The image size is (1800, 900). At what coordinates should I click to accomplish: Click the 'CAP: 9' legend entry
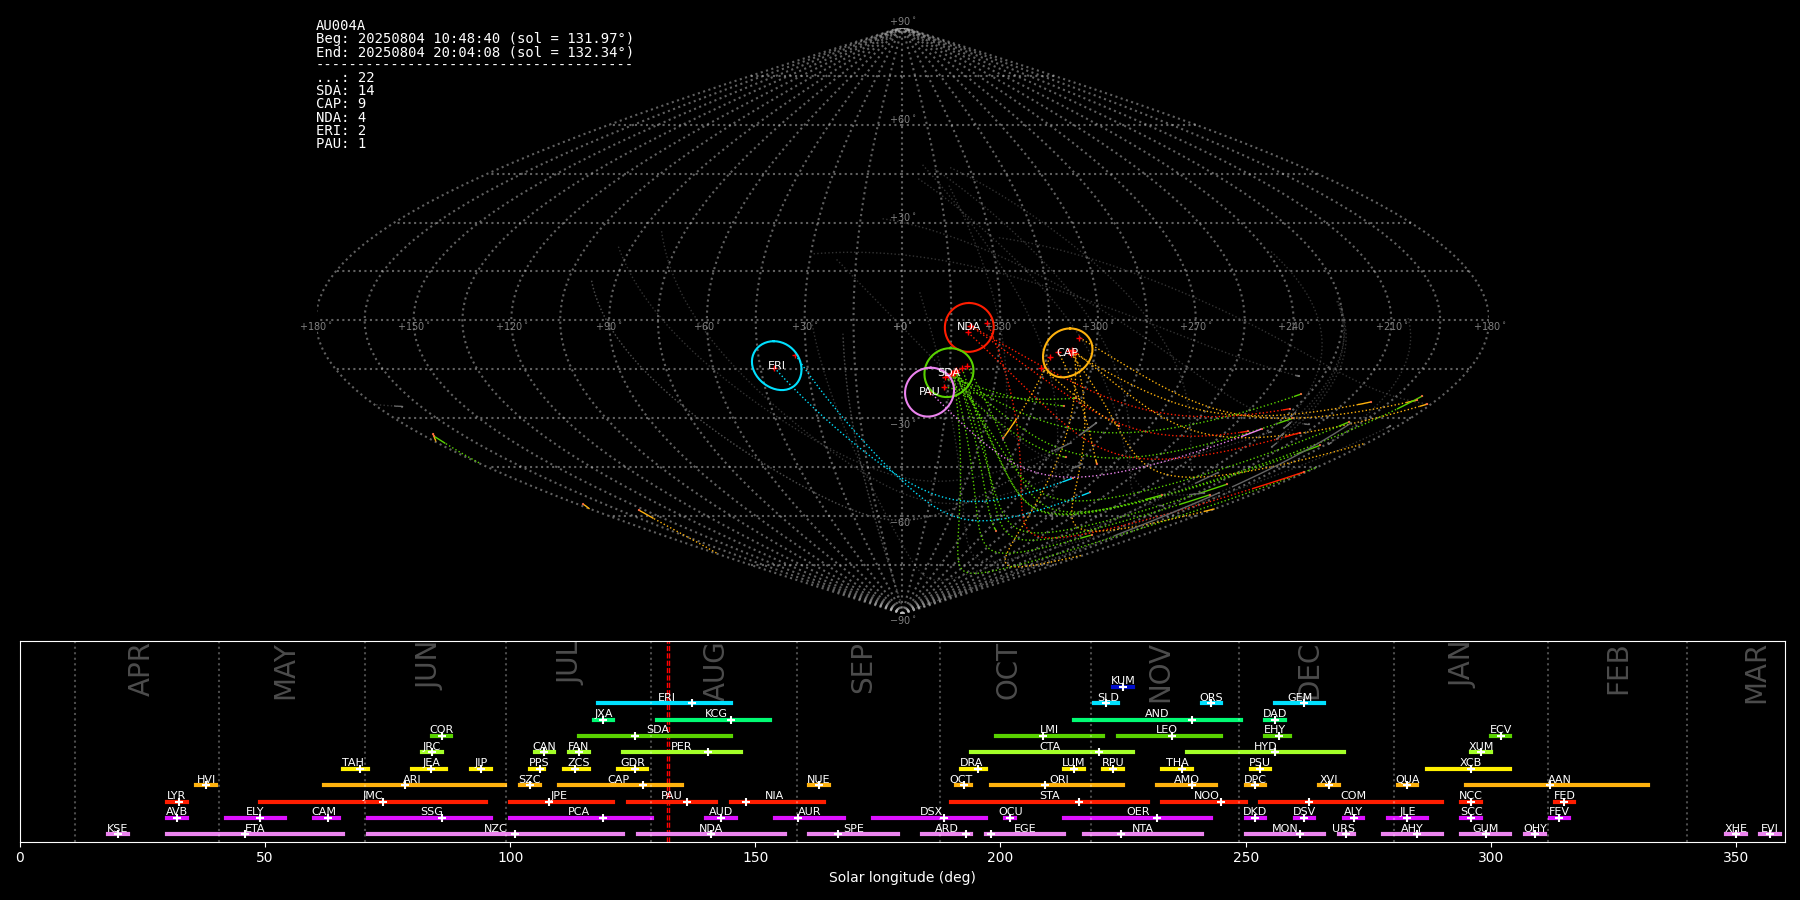tap(341, 104)
